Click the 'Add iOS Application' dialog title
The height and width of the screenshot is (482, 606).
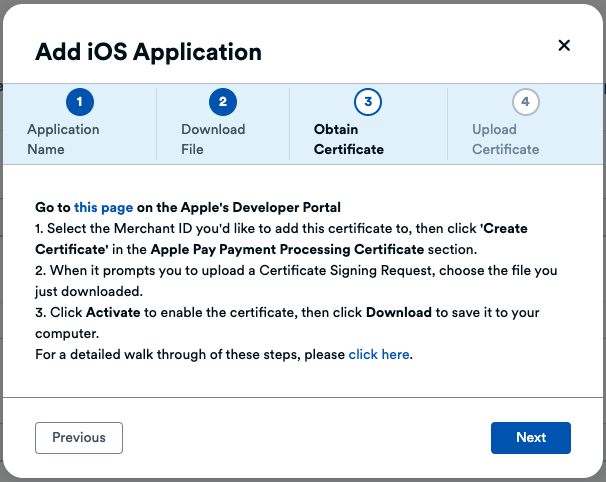148,51
